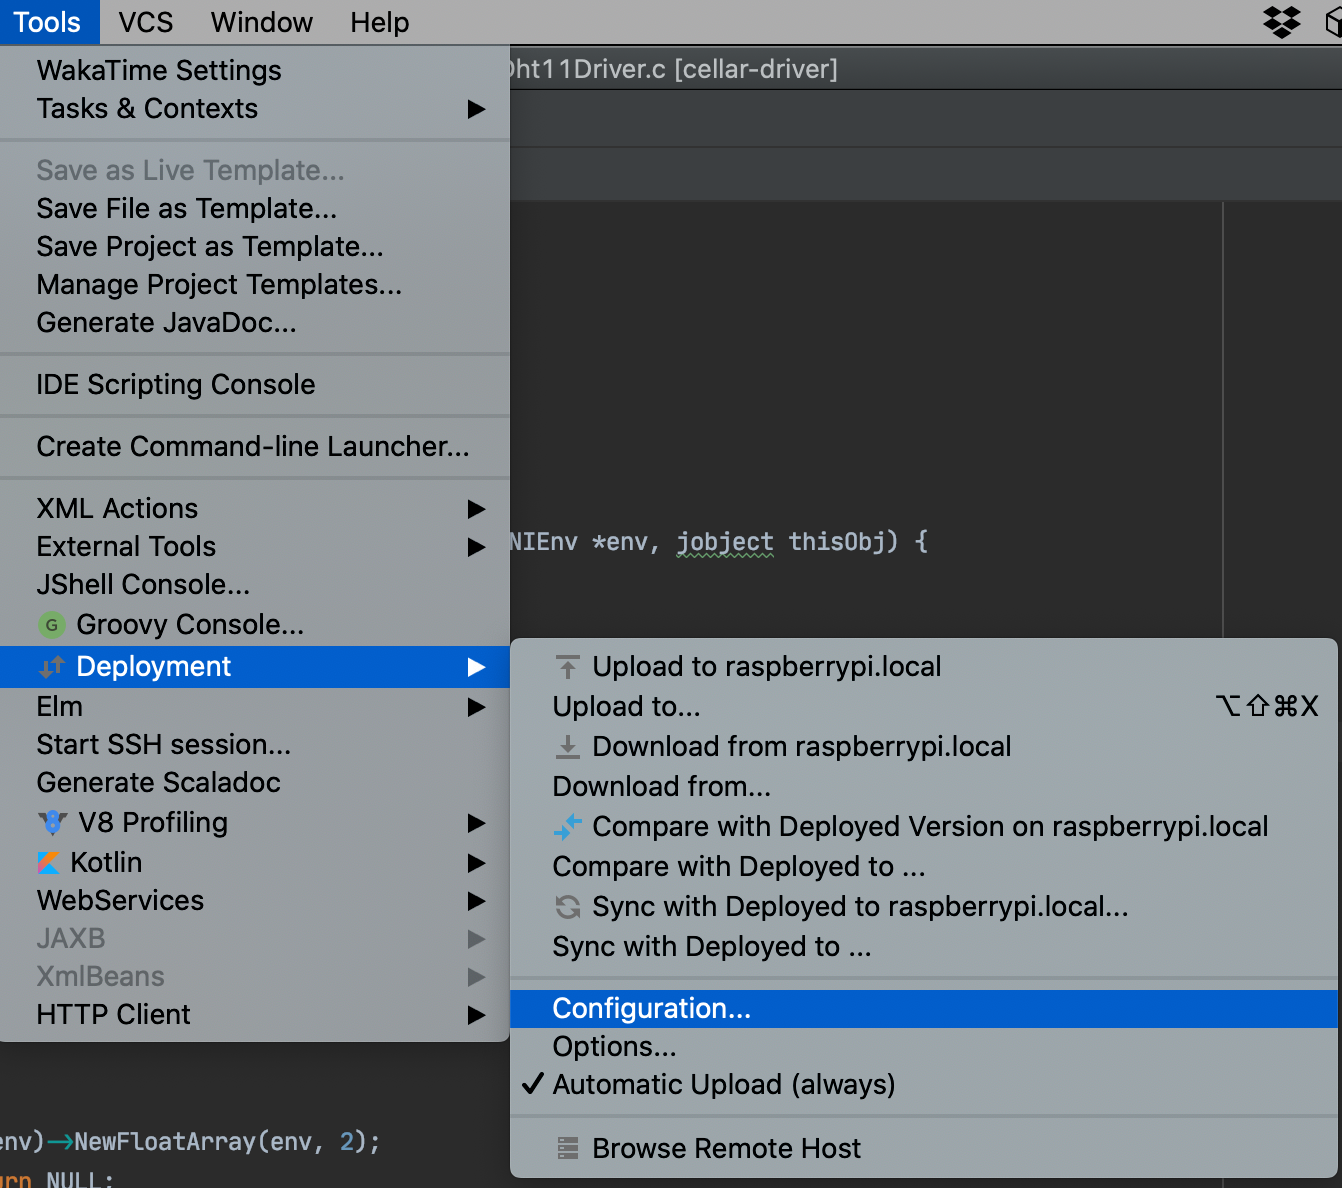Expand the External Tools submenu arrow

477,547
